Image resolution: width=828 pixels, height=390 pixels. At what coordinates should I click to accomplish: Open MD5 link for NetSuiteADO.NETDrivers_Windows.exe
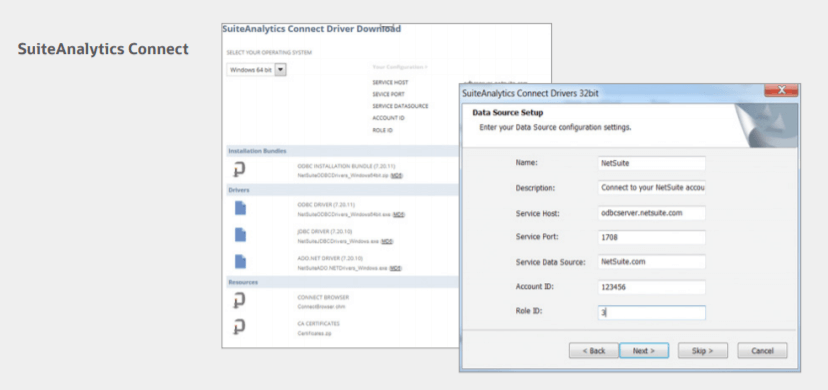396,268
